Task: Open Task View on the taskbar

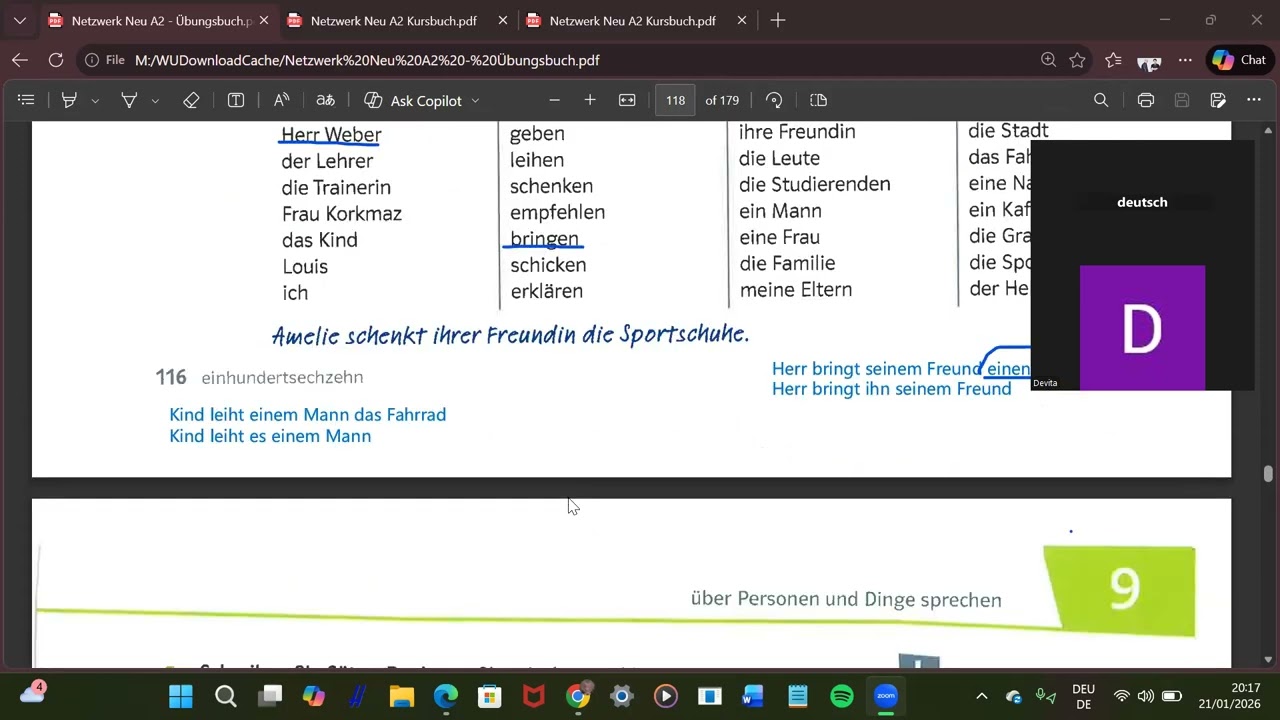Action: coord(270,696)
